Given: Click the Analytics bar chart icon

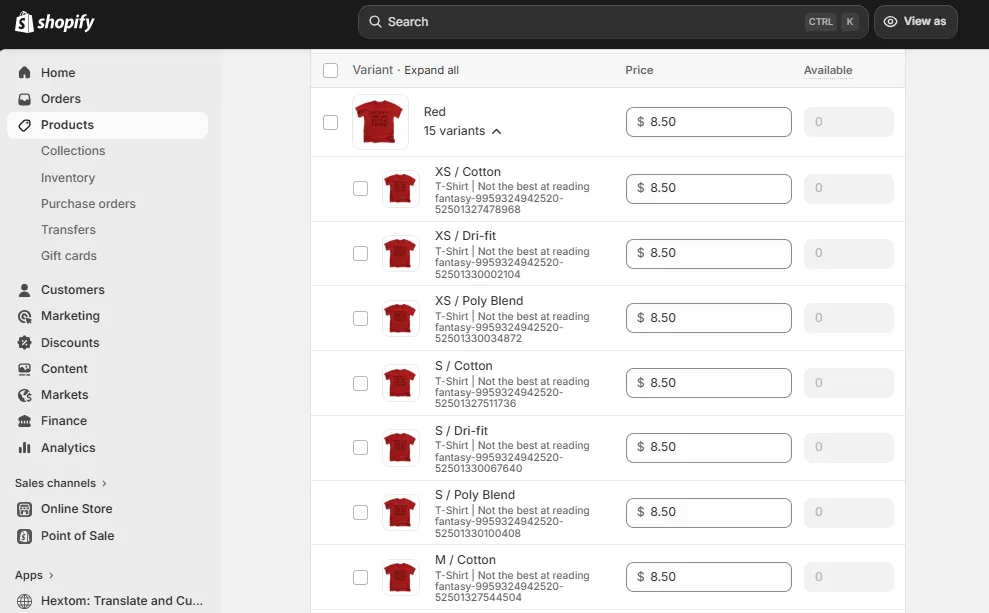Looking at the screenshot, I should [x=25, y=448].
